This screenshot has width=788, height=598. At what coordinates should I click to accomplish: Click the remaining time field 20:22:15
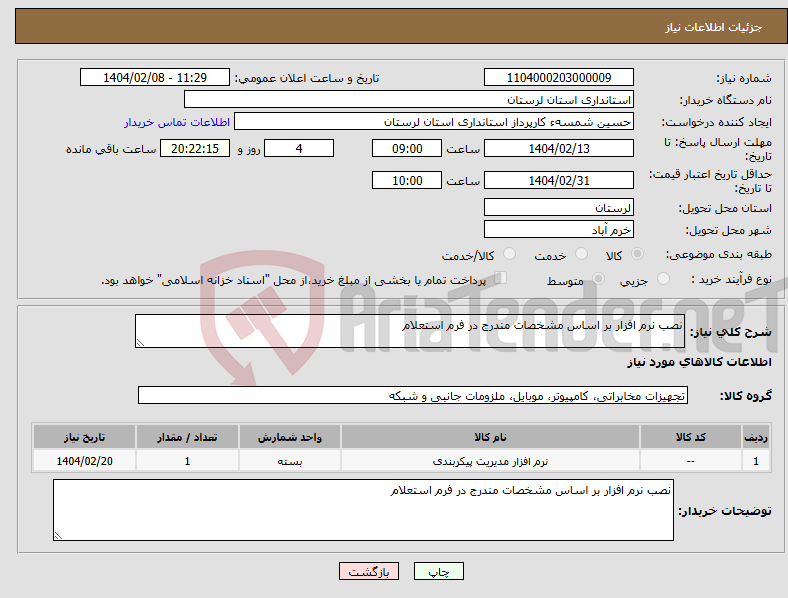click(x=195, y=148)
